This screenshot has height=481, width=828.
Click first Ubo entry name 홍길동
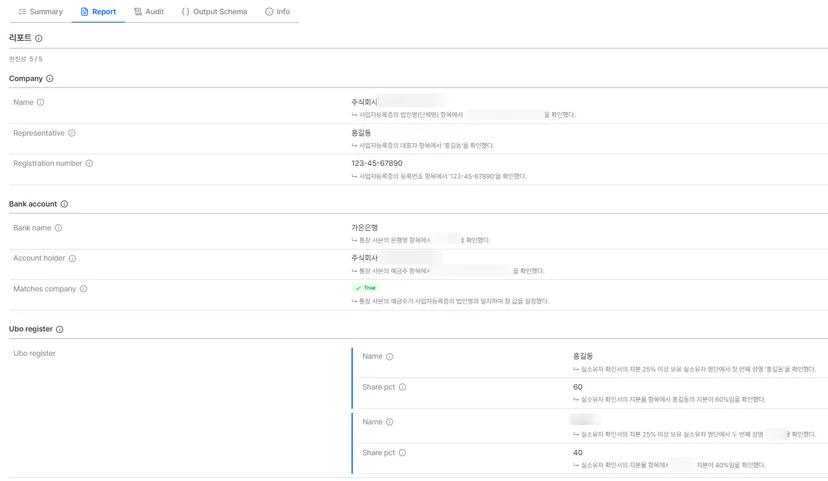pos(583,356)
